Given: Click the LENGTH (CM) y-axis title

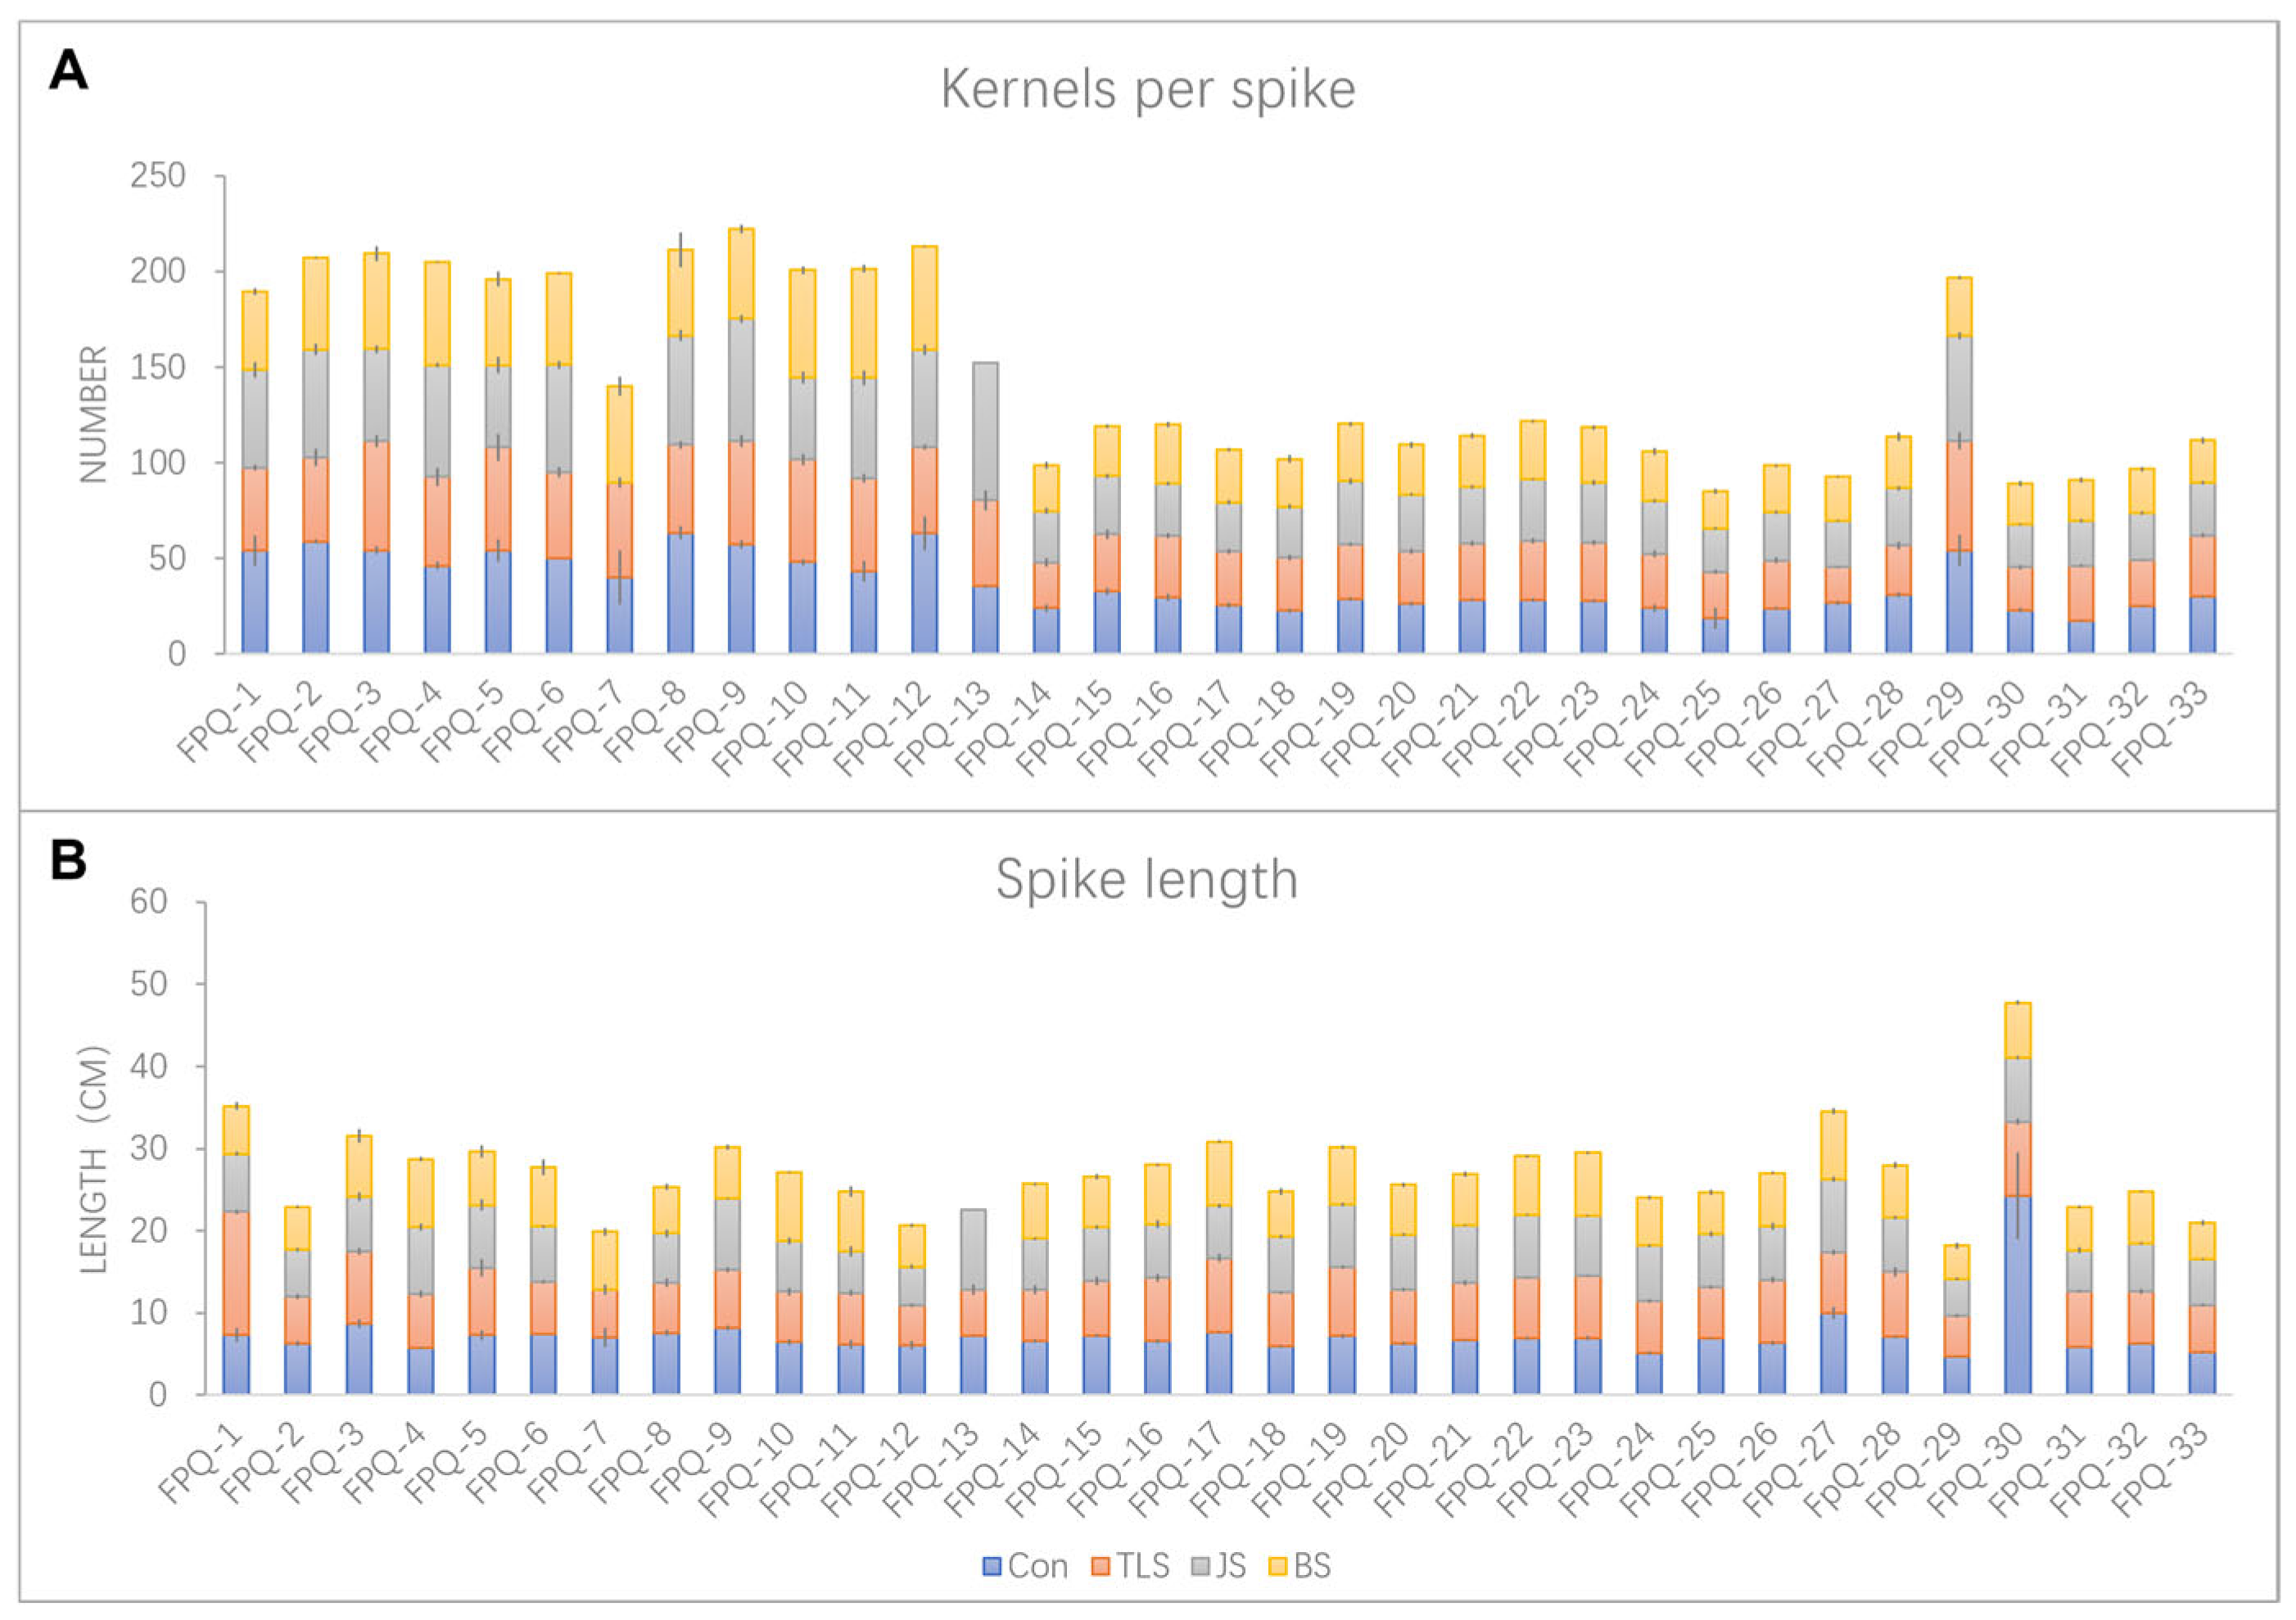Looking at the screenshot, I should 93,1159.
